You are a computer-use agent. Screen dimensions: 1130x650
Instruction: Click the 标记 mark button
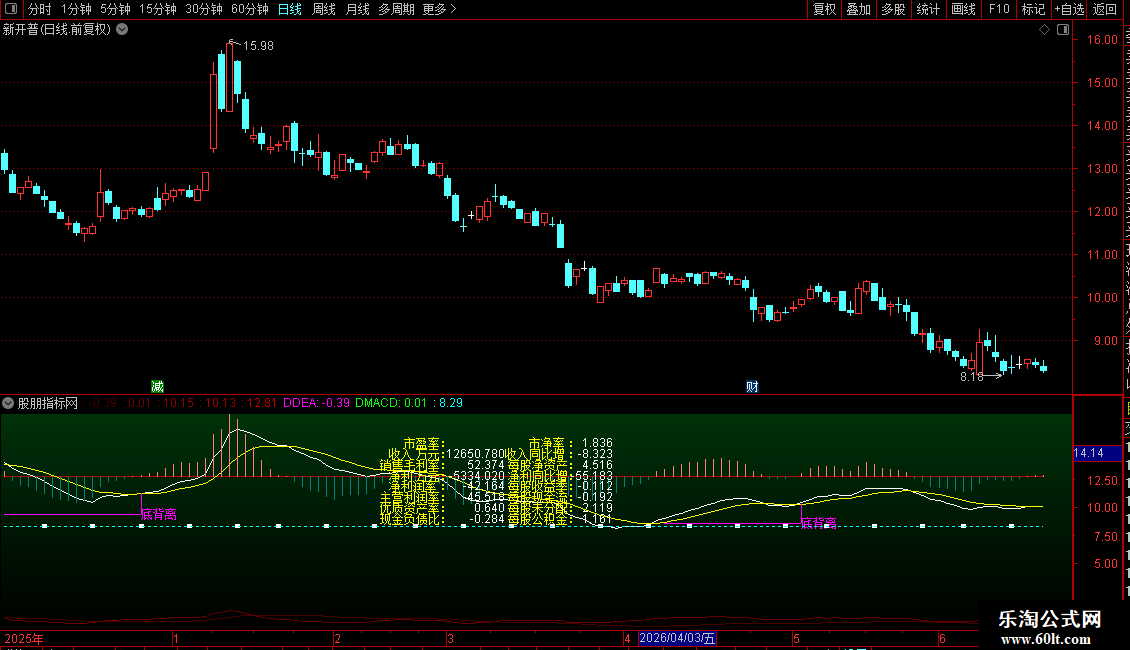(1033, 9)
